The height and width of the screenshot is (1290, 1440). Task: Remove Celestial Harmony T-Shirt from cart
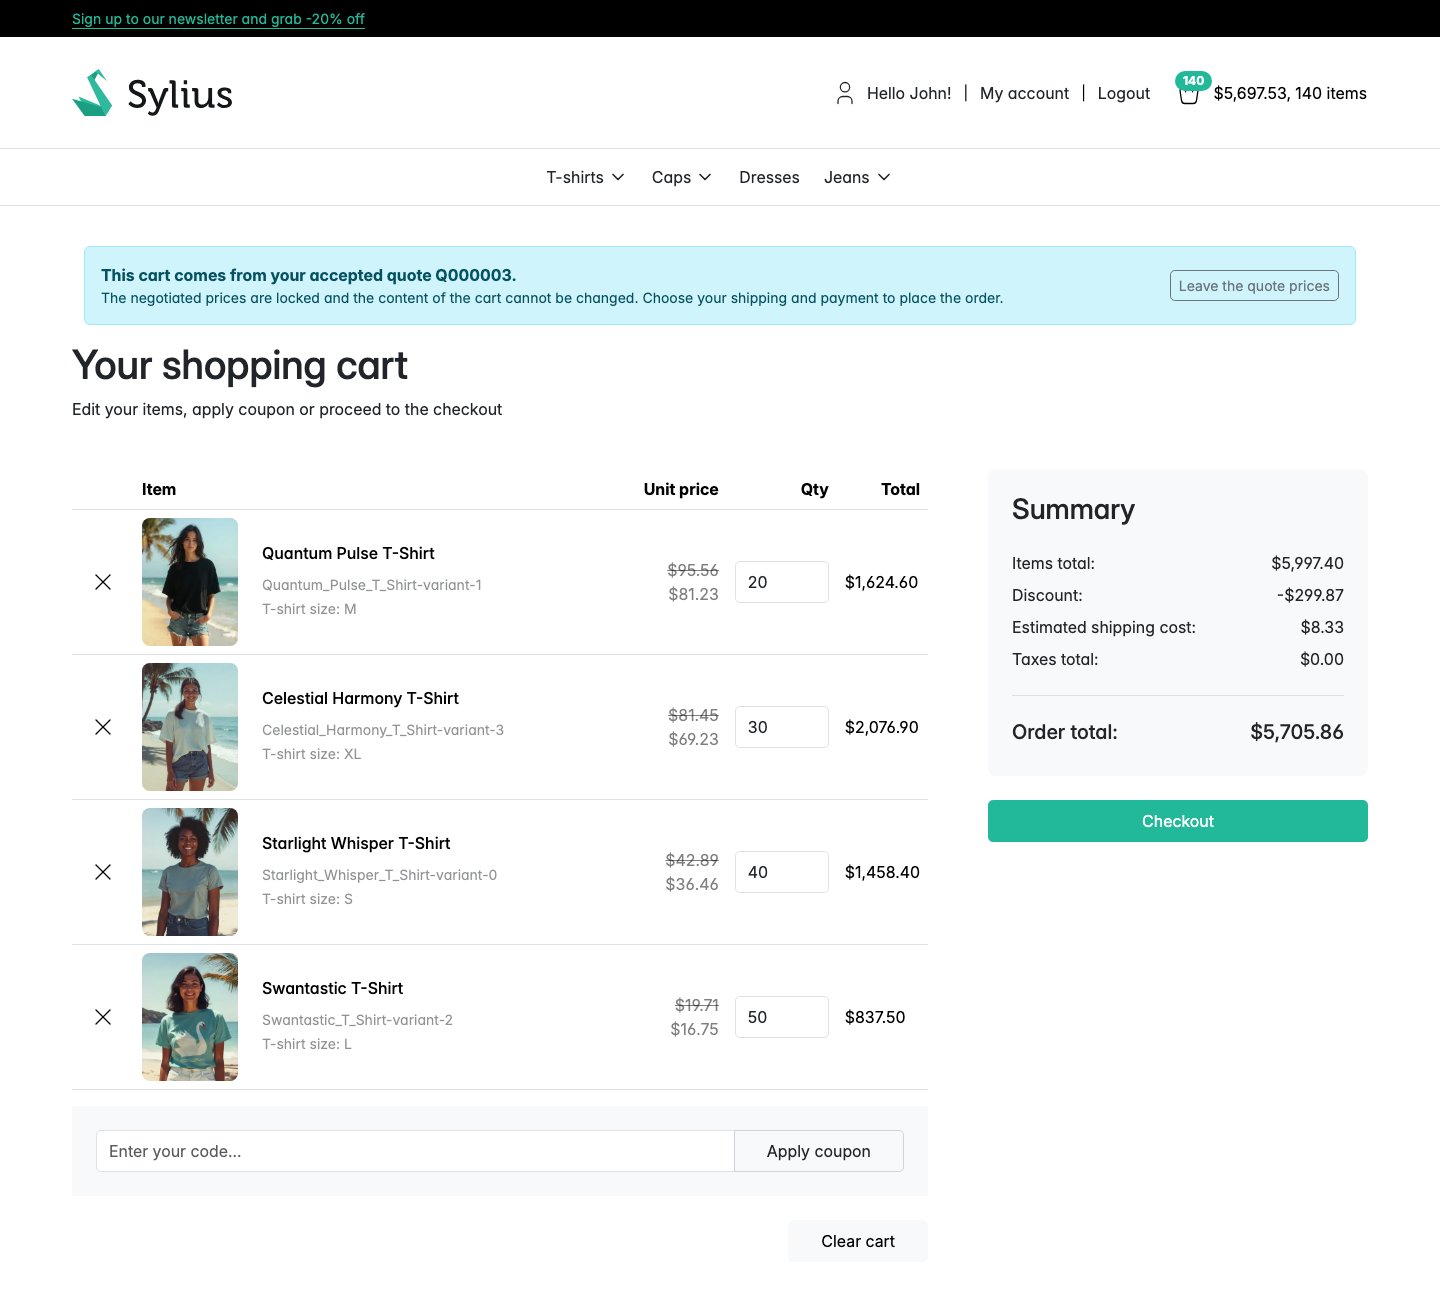pos(103,727)
